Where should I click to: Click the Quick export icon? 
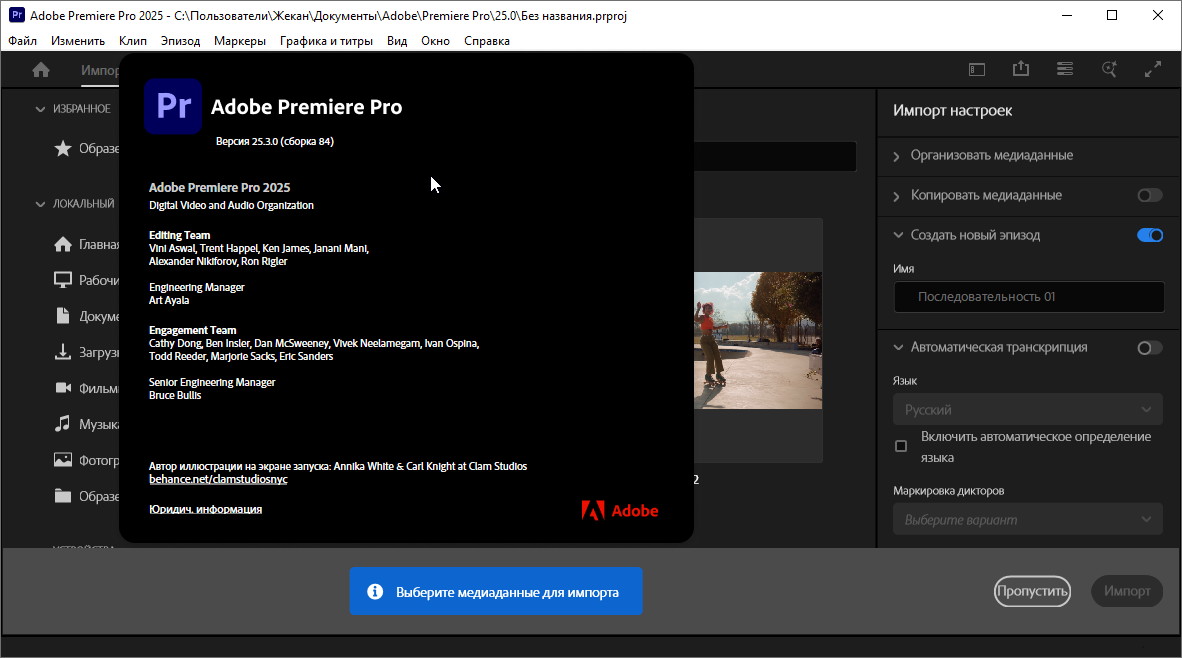1021,69
